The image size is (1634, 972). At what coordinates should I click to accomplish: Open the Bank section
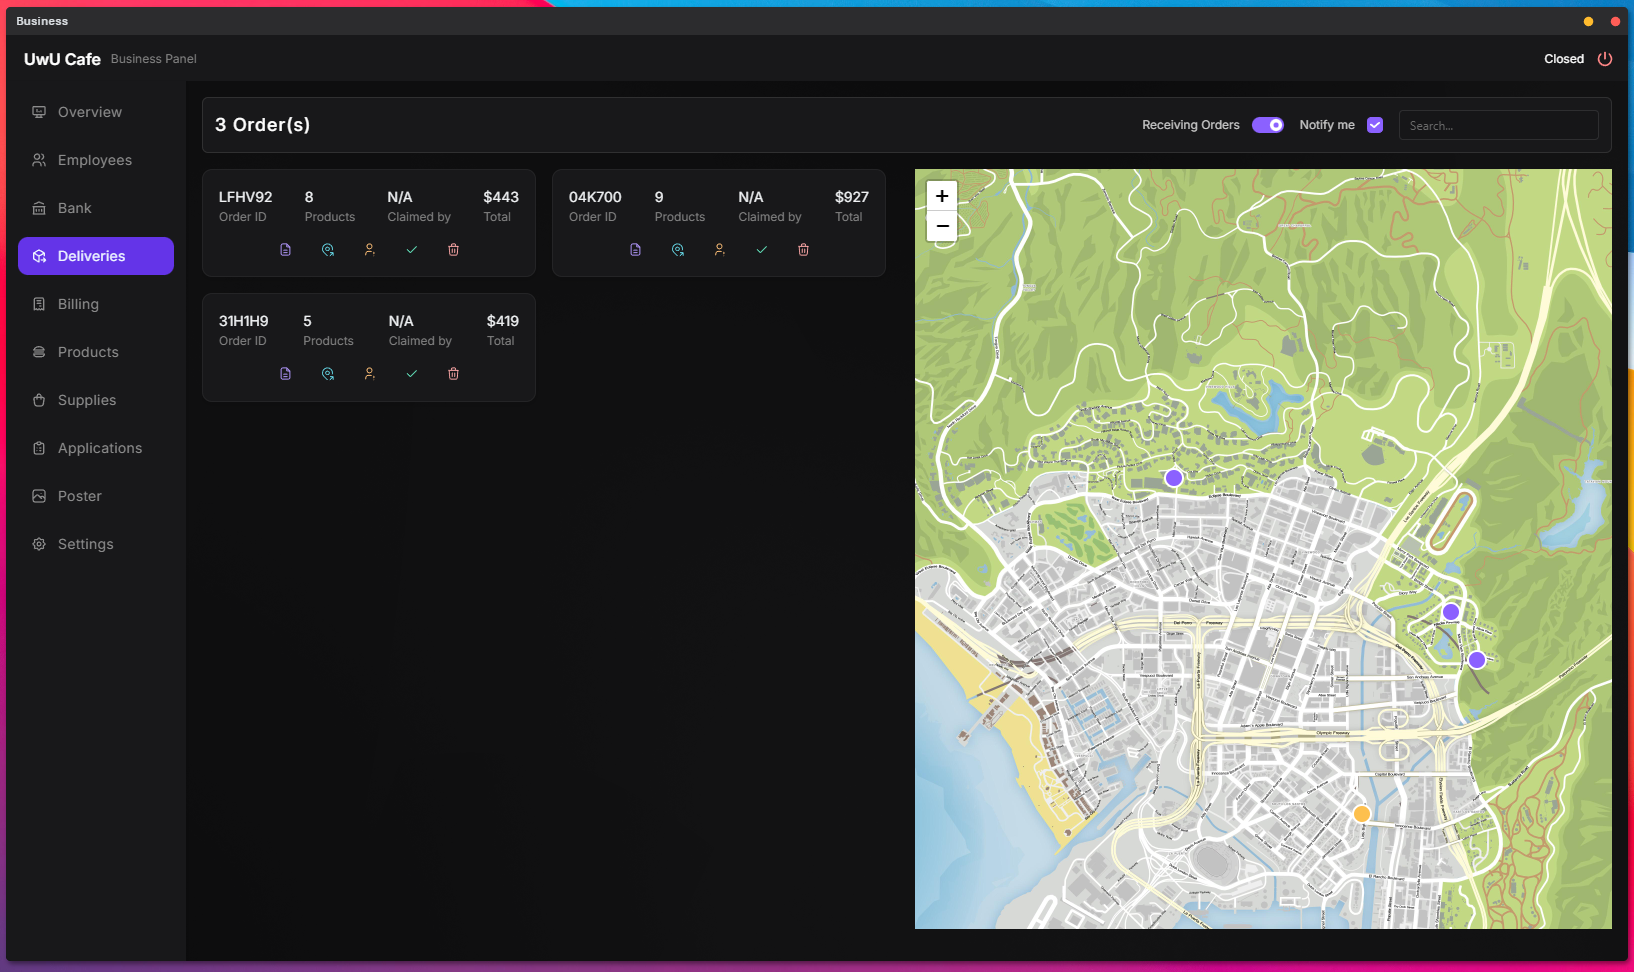pos(74,208)
